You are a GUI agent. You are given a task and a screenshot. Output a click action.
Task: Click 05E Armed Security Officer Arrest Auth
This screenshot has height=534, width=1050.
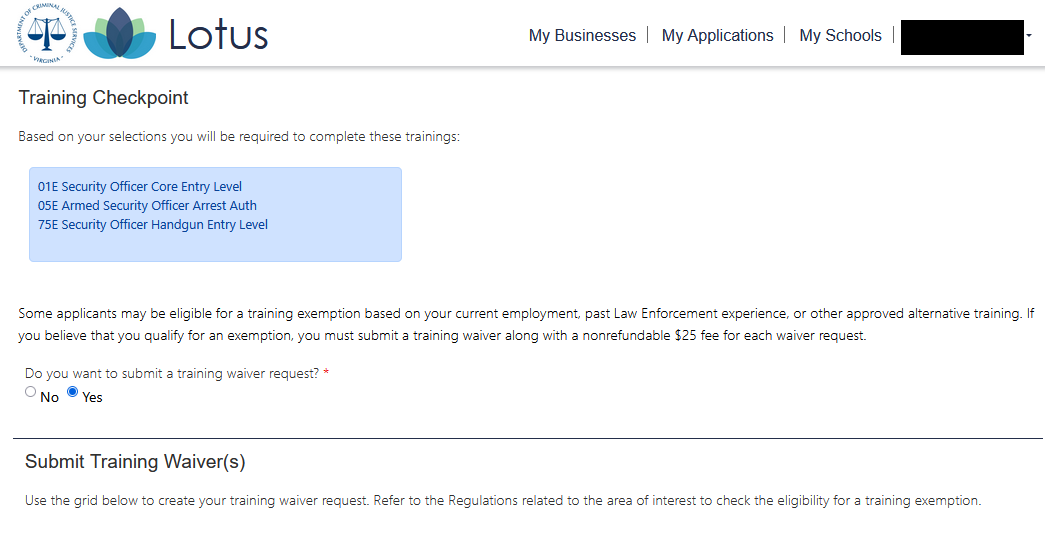point(147,206)
